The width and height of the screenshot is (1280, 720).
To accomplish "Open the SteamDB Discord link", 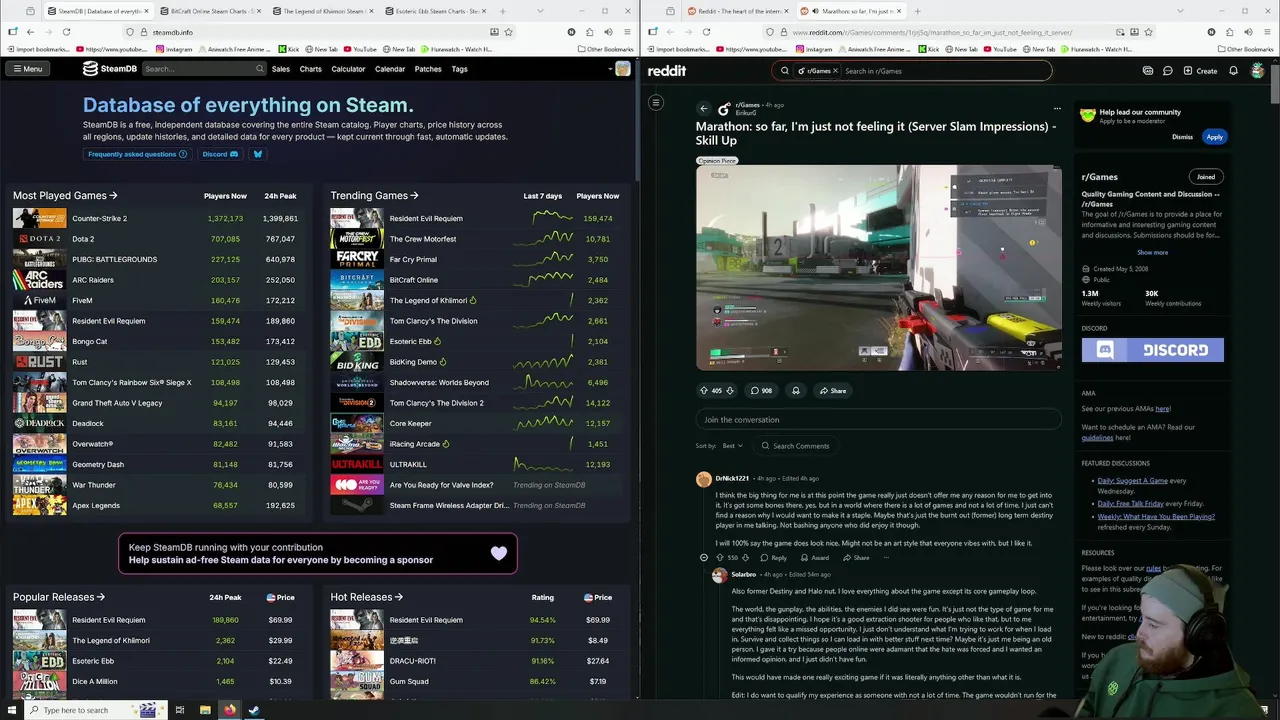I will (x=220, y=154).
